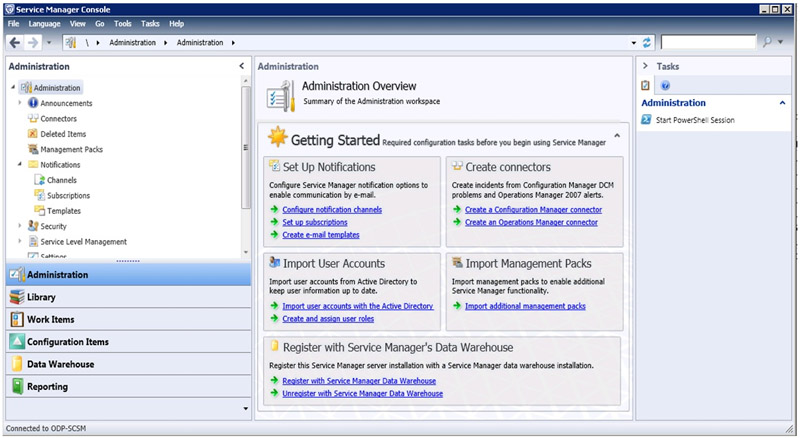Image resolution: width=800 pixels, height=438 pixels.
Task: Open Create and assign user roles link
Action: (x=328, y=319)
